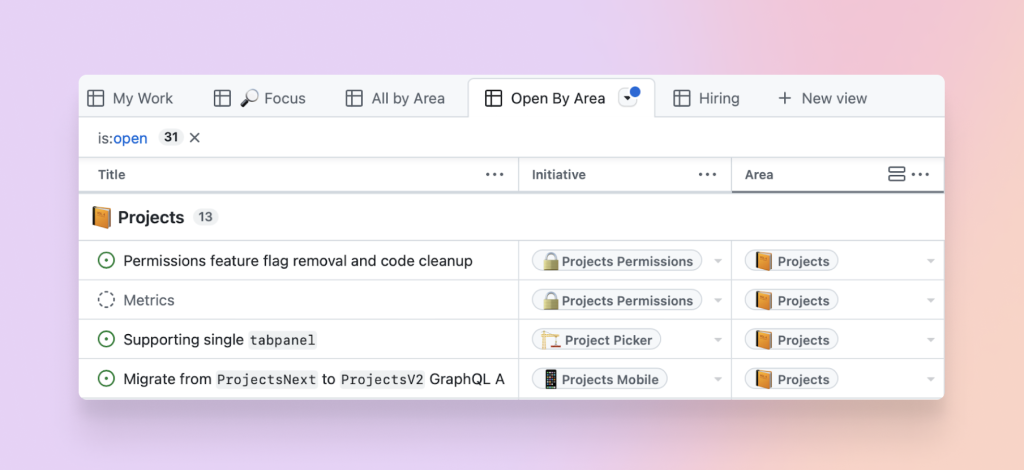The image size is (1024, 470).
Task: Click the Projects Mobile initiative label
Action: 599,379
